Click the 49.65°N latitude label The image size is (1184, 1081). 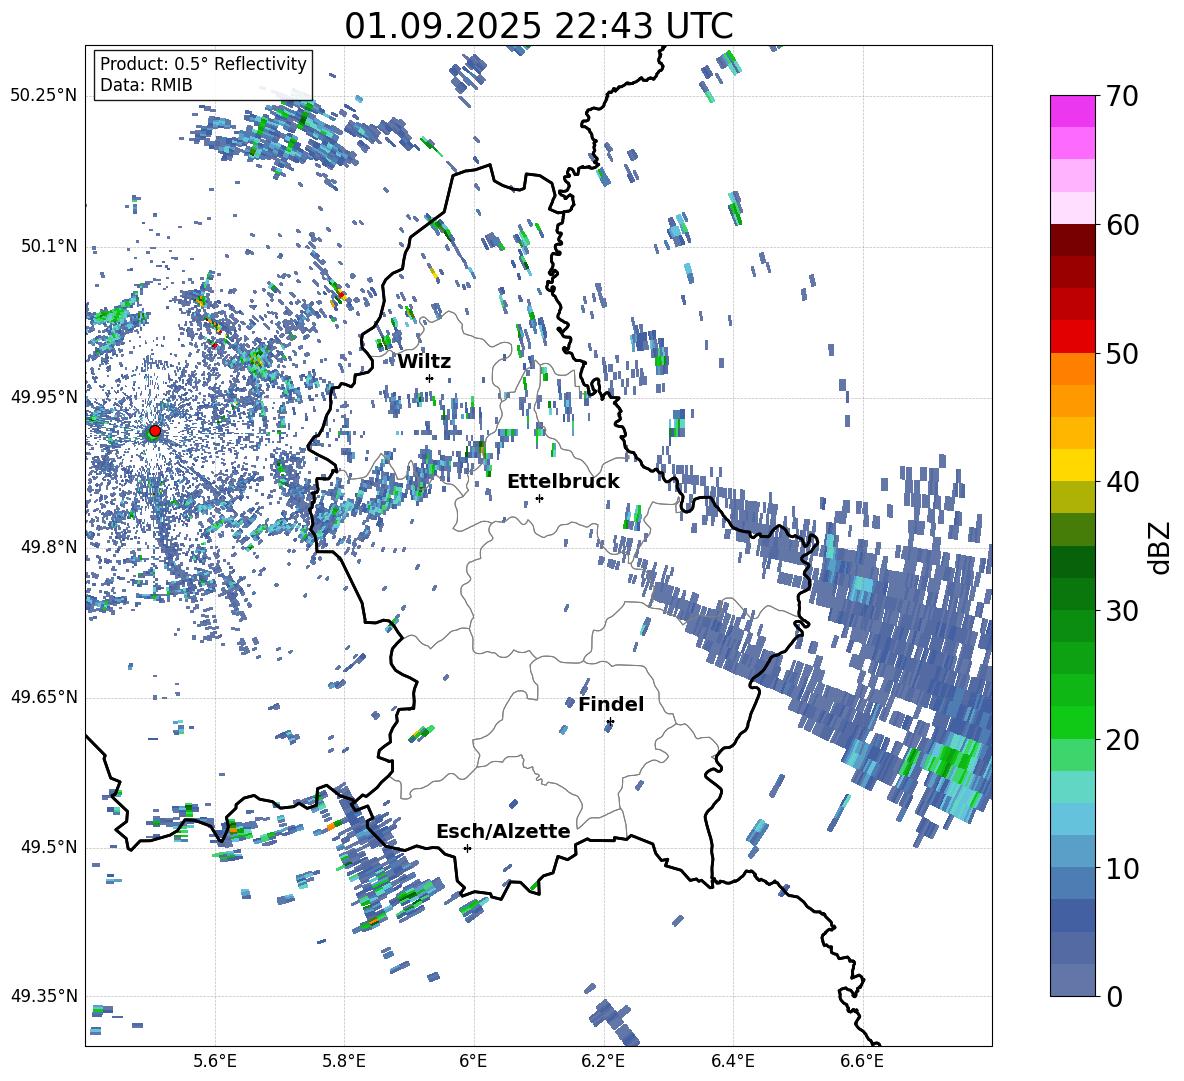pyautogui.click(x=44, y=696)
